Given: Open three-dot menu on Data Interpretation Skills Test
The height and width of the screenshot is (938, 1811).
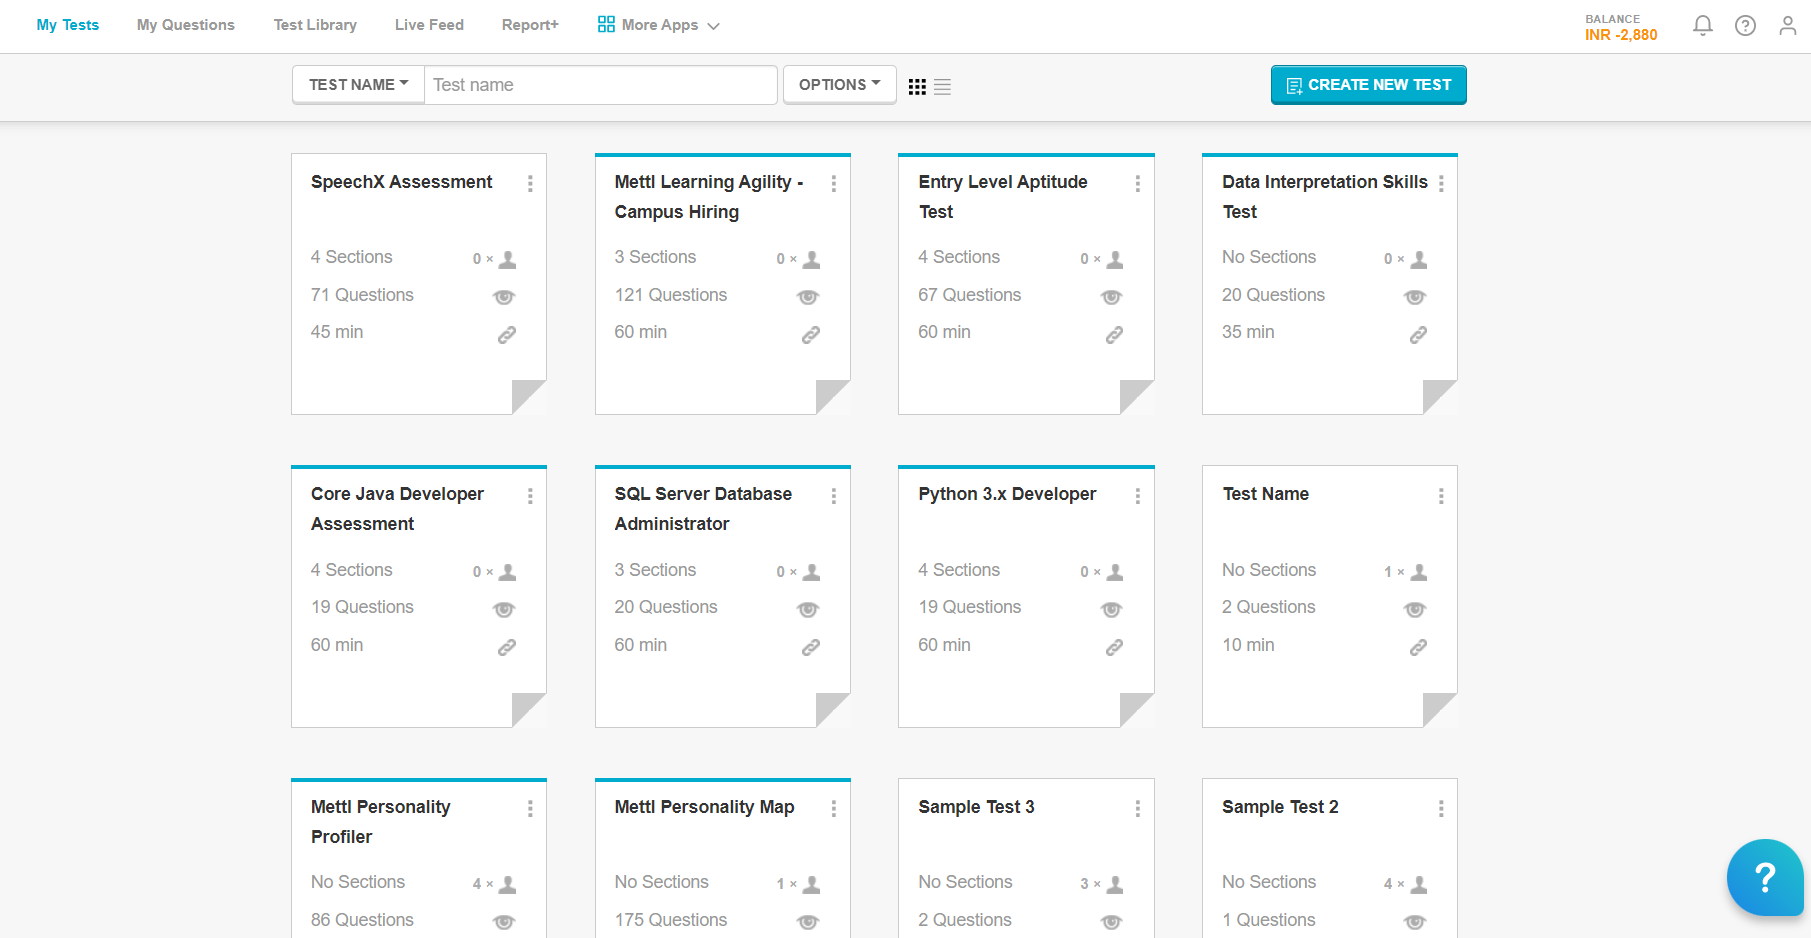Looking at the screenshot, I should pos(1441,183).
